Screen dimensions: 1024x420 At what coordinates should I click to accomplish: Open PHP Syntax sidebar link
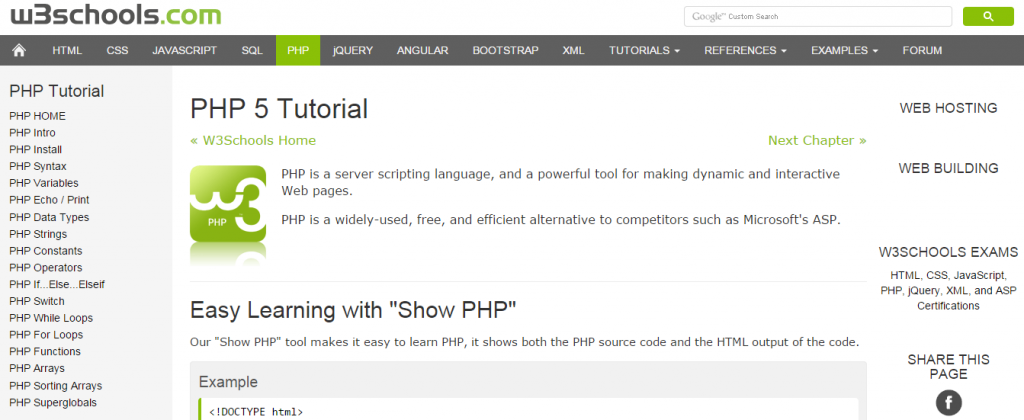click(x=38, y=167)
